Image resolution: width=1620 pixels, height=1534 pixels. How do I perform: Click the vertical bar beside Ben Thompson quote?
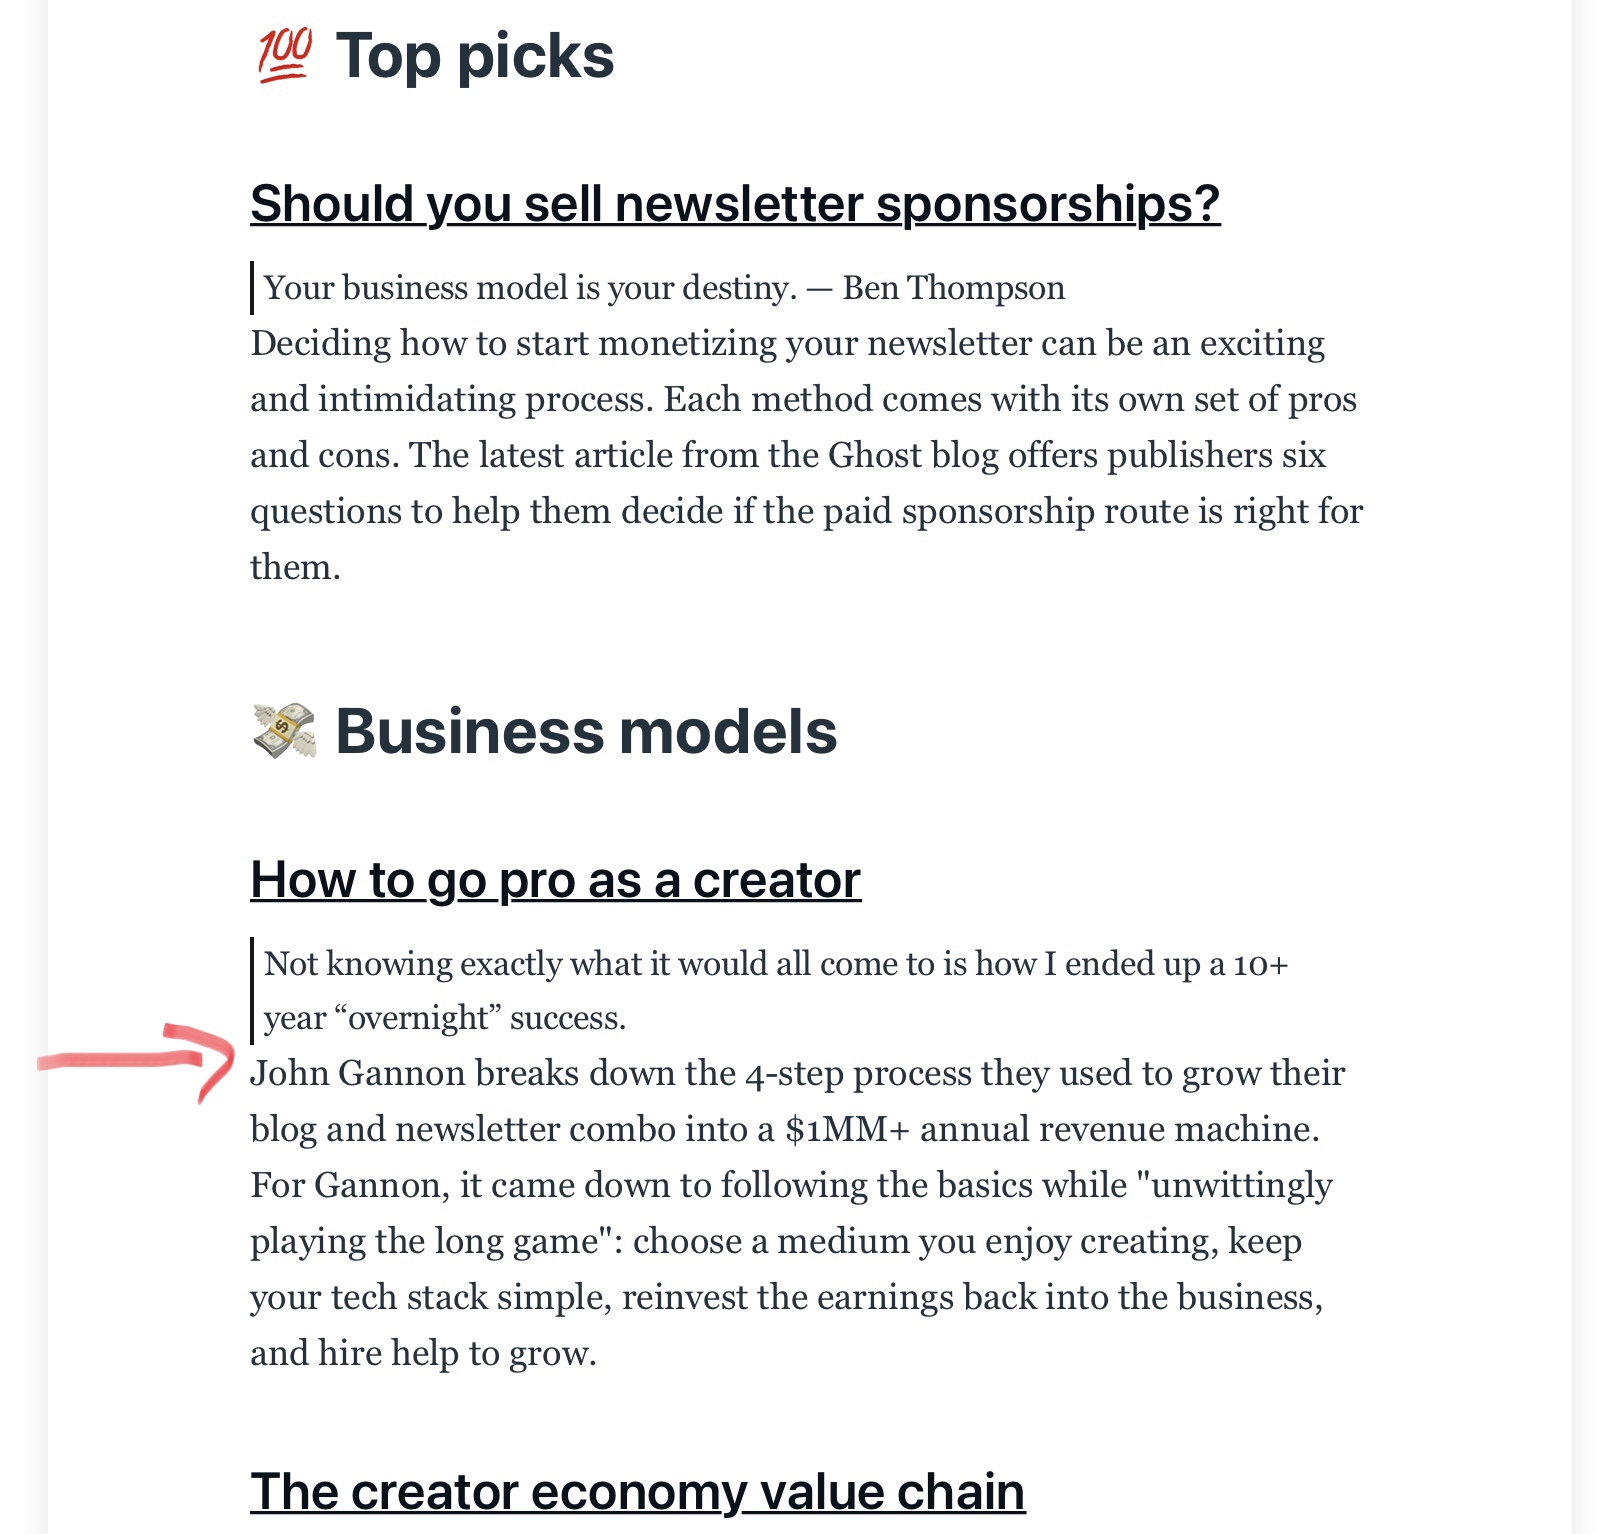[x=252, y=288]
